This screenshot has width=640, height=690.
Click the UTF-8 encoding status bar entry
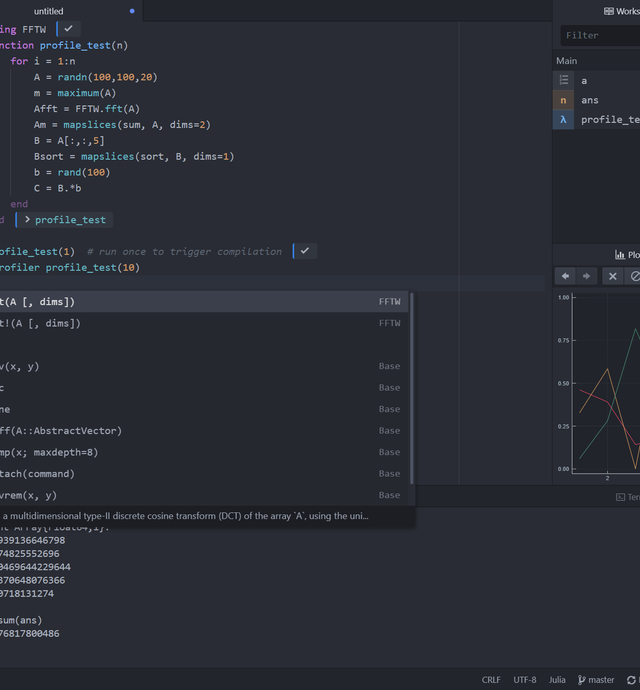click(x=525, y=680)
